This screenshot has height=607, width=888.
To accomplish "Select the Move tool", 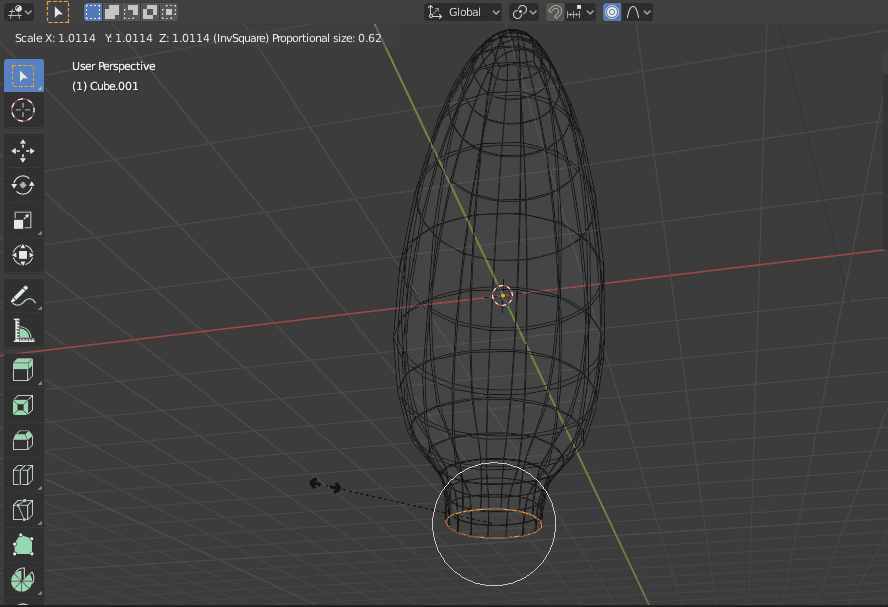I will click(x=23, y=151).
